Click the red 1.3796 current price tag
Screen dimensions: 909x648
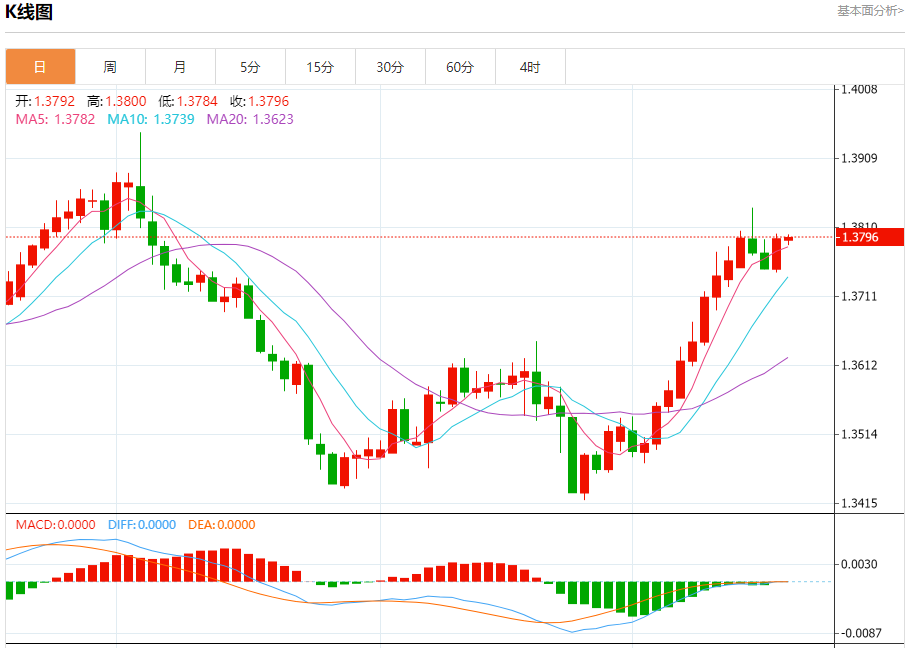[x=870, y=237]
